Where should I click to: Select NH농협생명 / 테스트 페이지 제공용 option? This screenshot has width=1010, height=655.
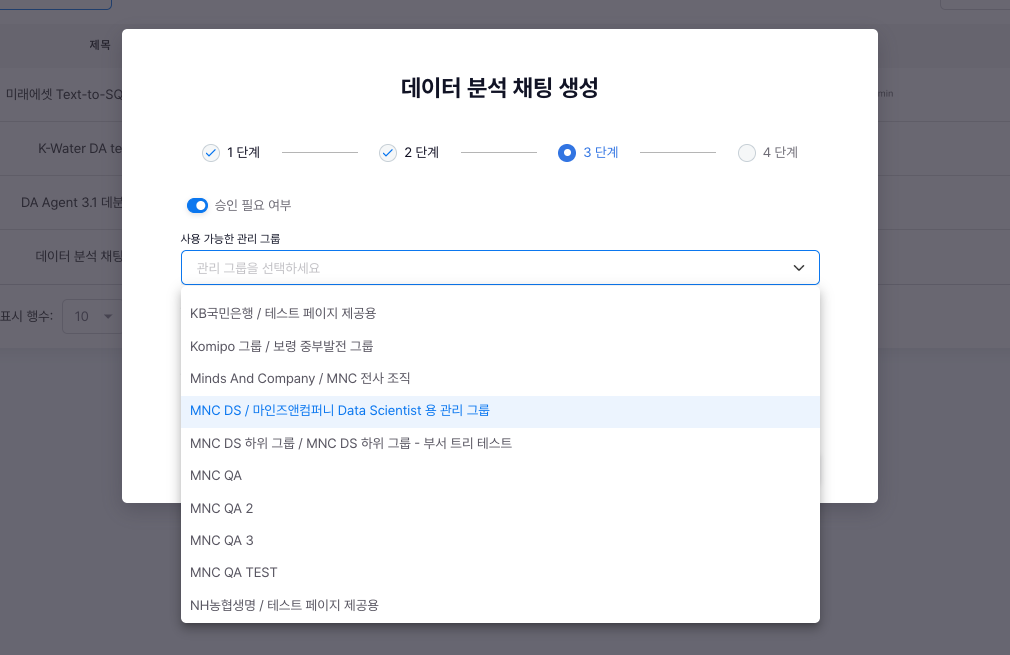(284, 605)
